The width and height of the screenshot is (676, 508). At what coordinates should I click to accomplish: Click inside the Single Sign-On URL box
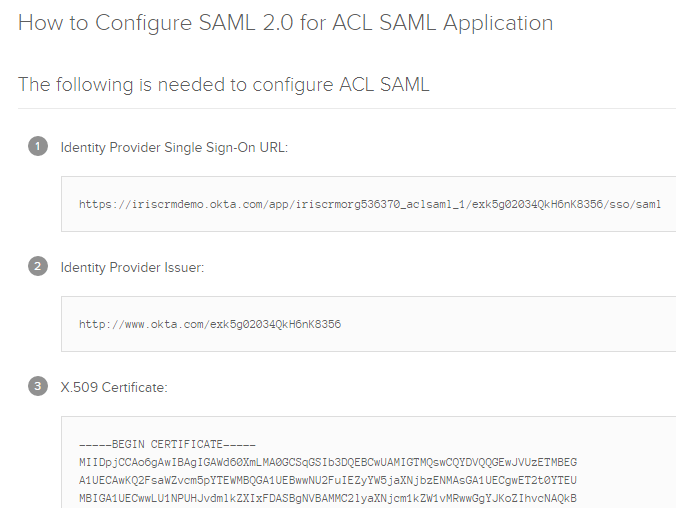click(x=369, y=204)
